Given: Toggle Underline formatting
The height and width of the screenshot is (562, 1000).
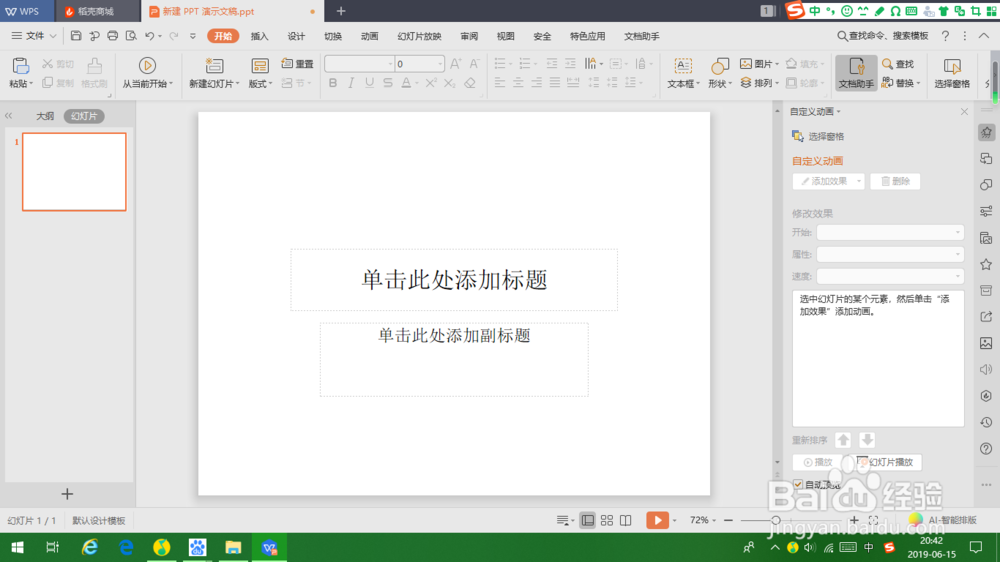Looking at the screenshot, I should point(369,83).
